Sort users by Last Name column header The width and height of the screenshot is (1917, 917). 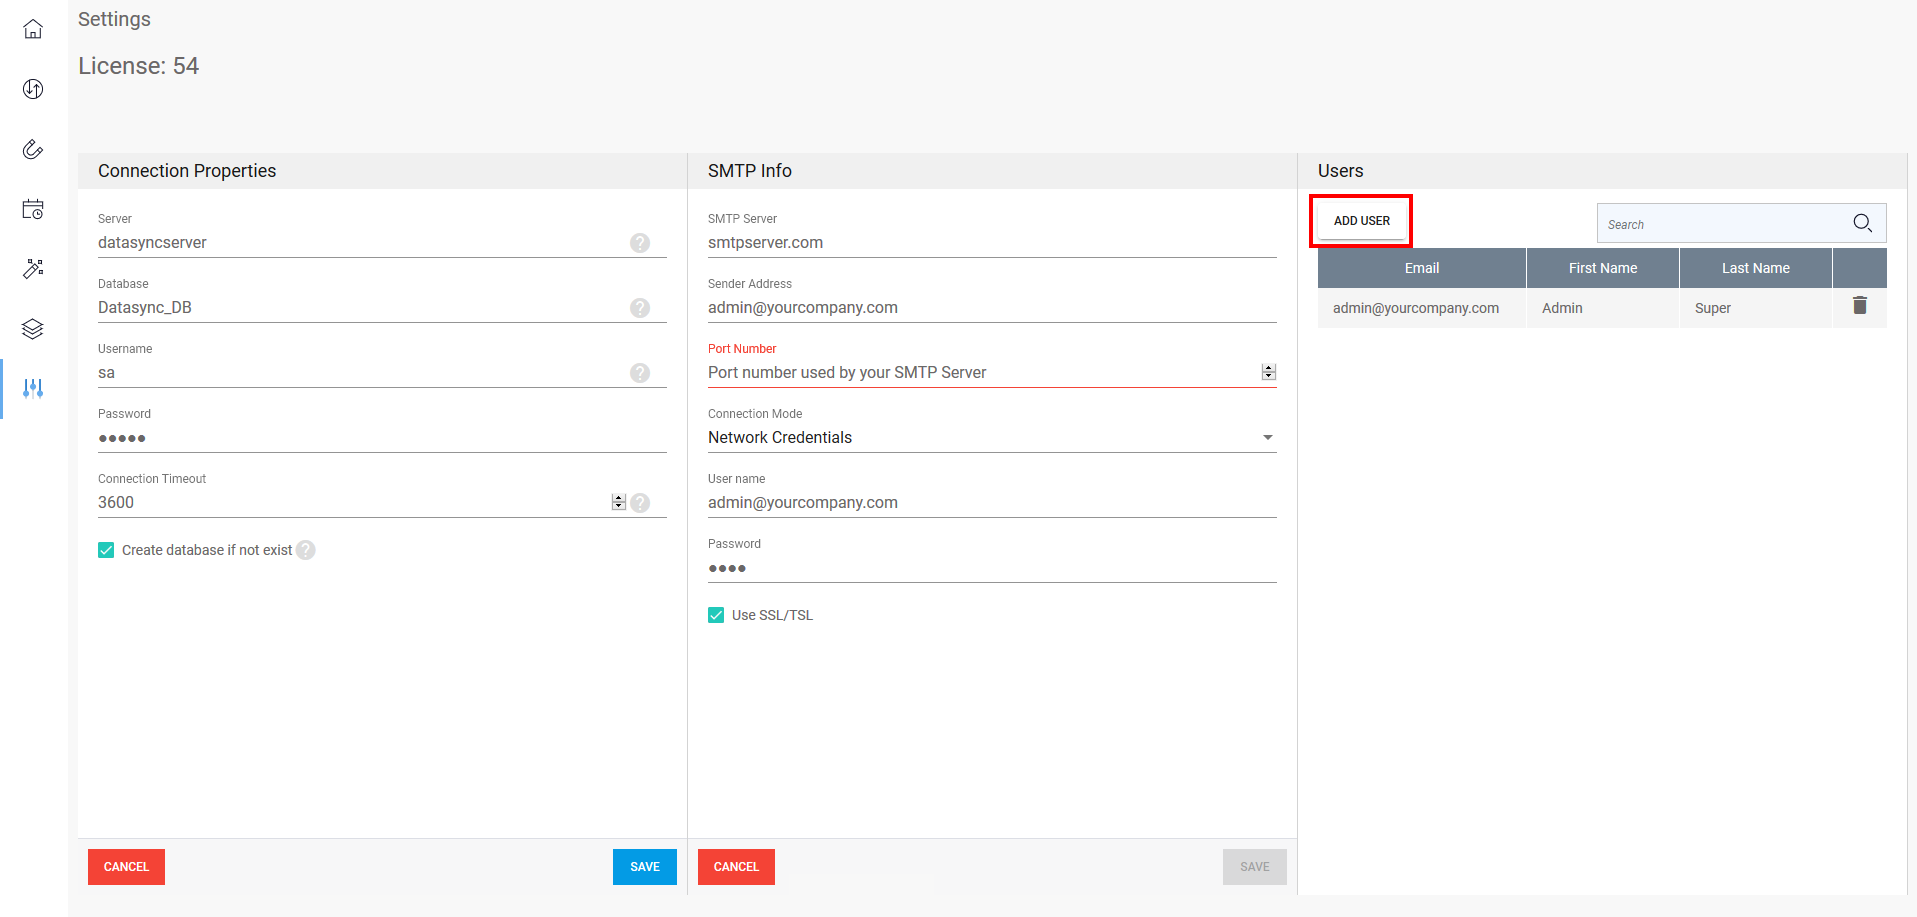(1755, 268)
